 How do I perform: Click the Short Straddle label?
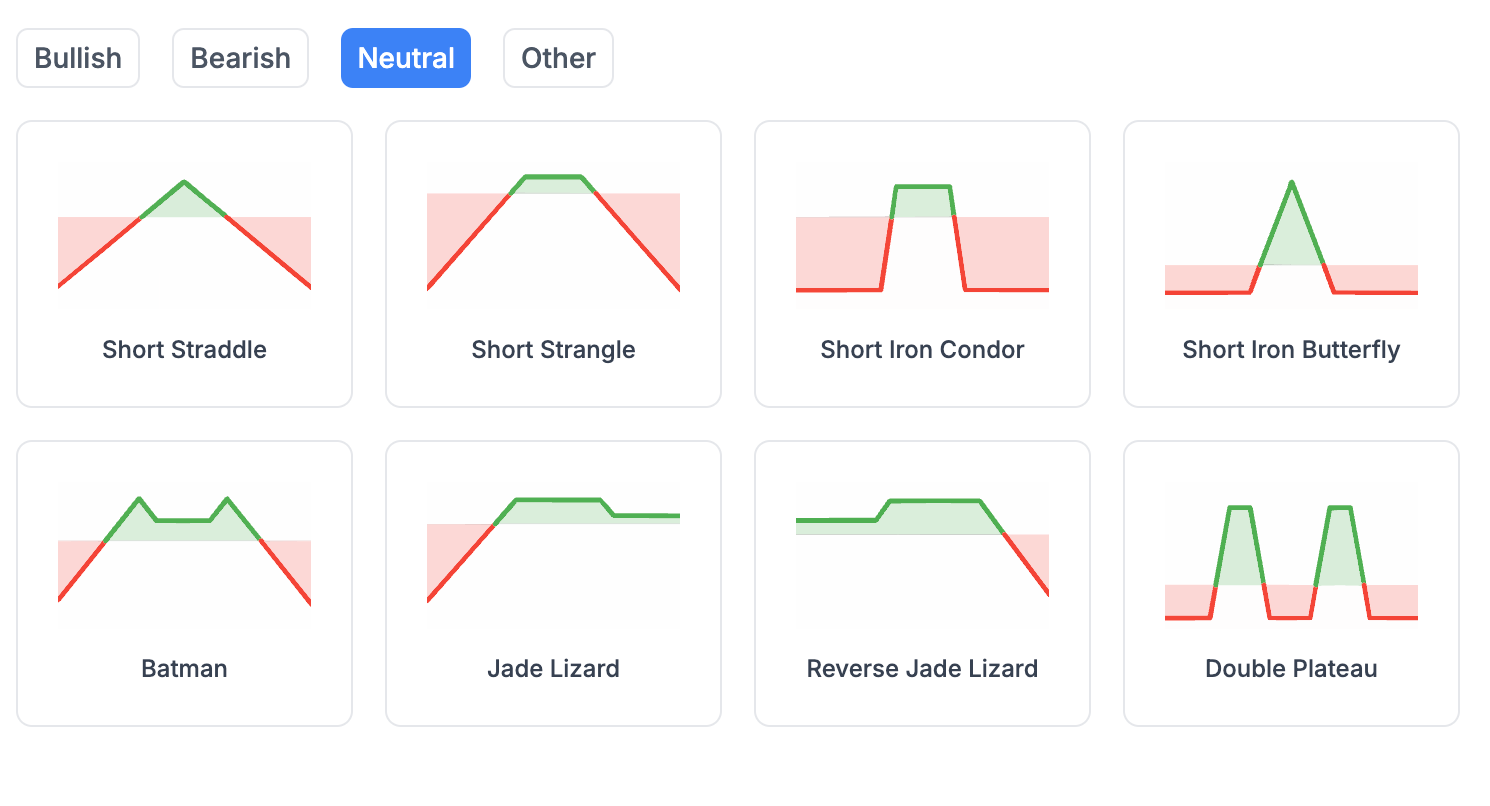[184, 350]
